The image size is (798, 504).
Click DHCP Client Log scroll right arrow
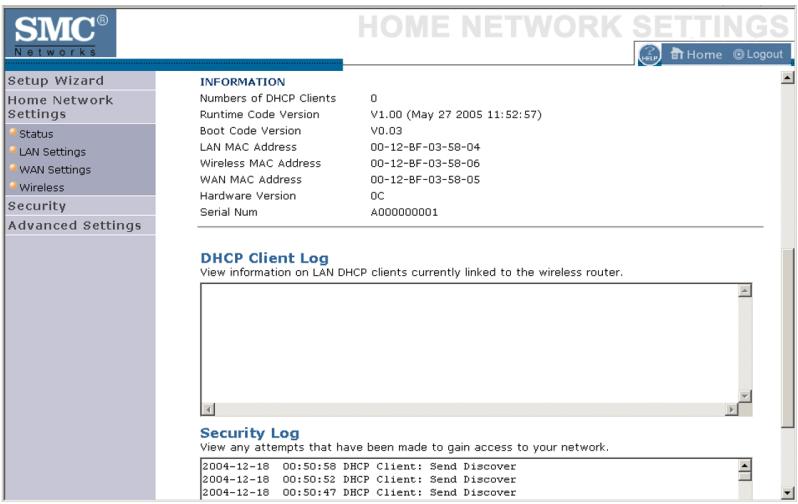click(x=732, y=409)
